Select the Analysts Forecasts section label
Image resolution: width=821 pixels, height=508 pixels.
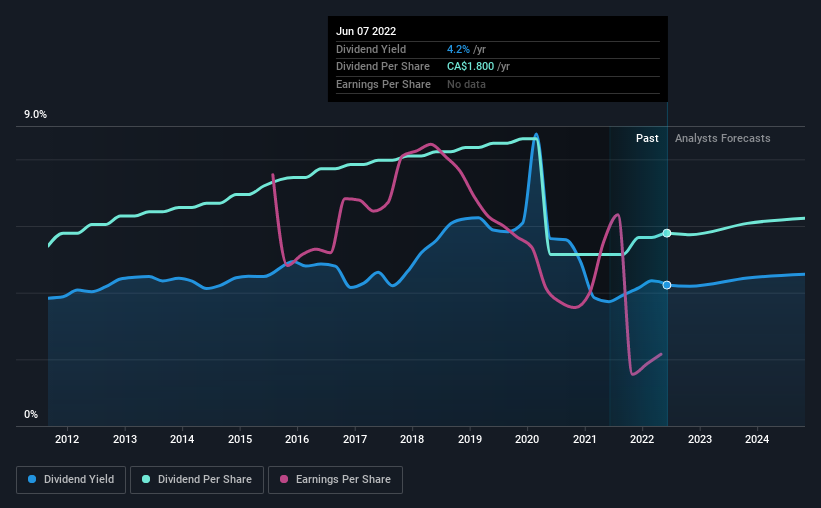[x=723, y=138]
